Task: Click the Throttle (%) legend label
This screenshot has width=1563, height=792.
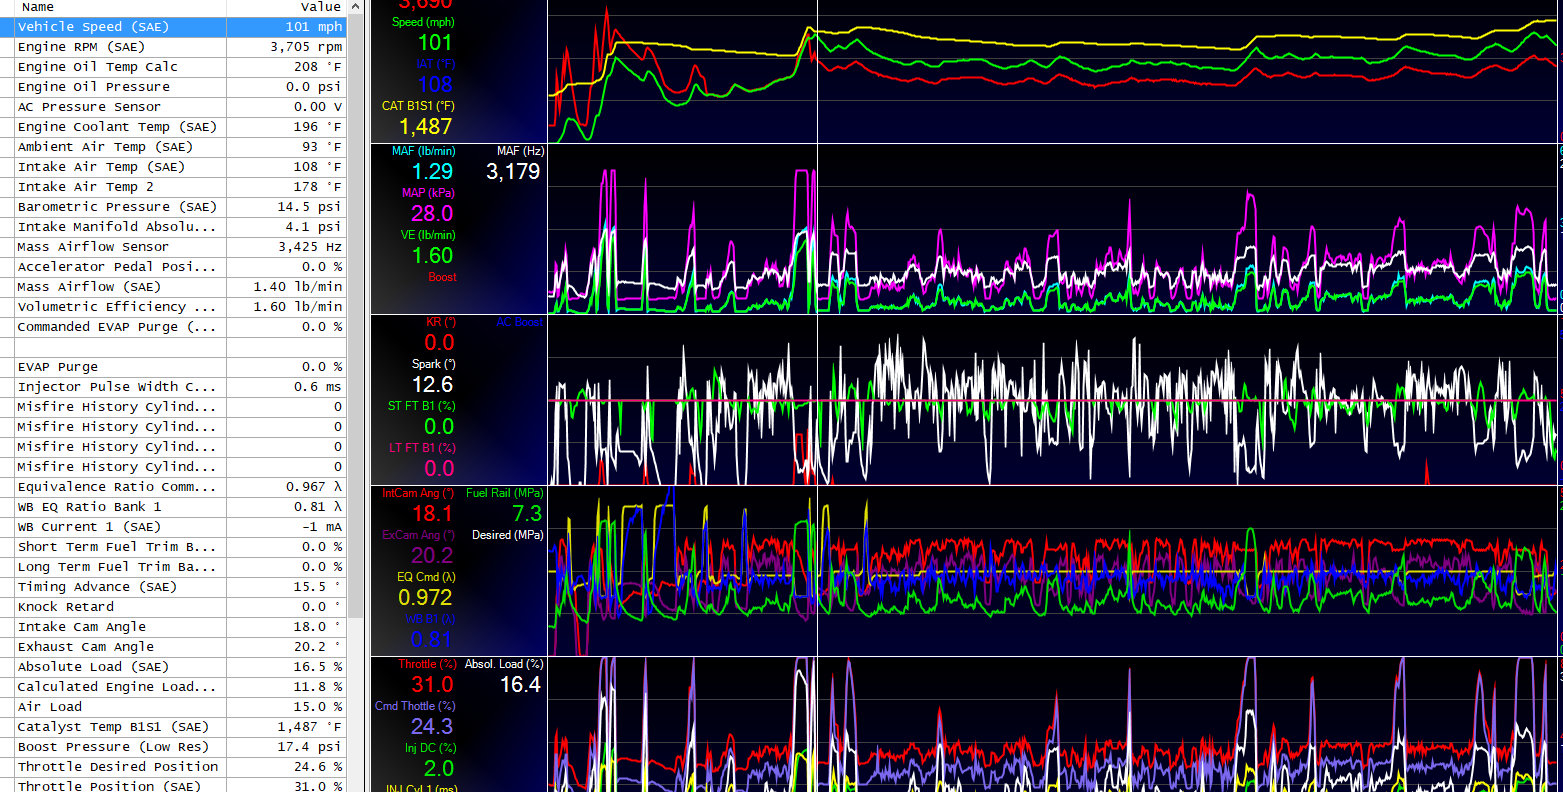Action: click(x=427, y=664)
